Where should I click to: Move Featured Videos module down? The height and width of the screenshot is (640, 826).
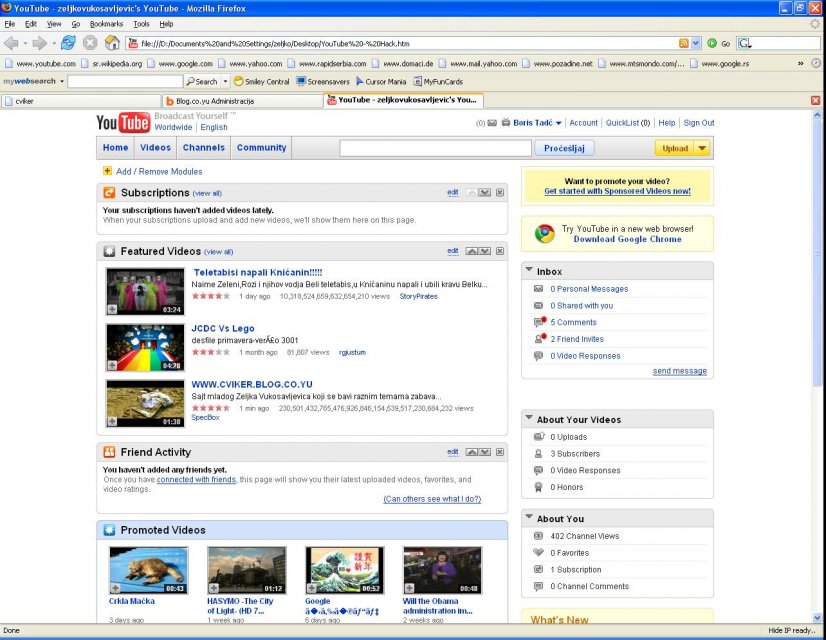tap(485, 251)
